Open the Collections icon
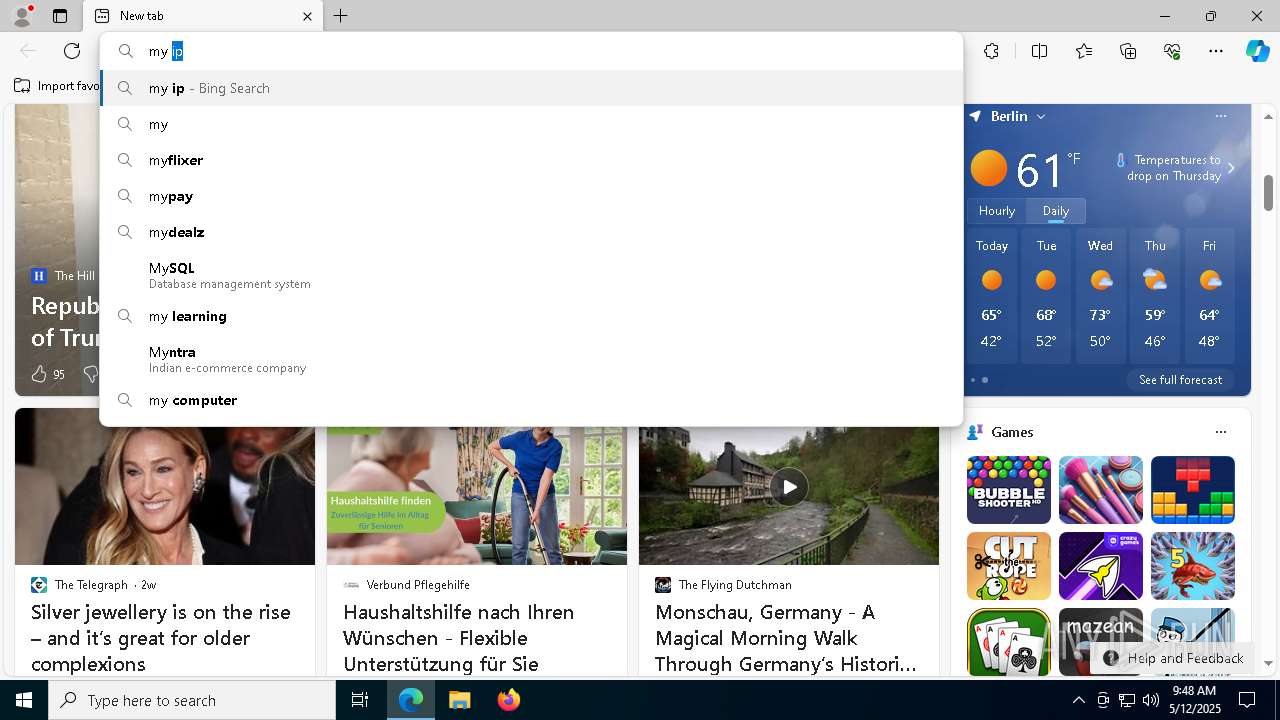1280x720 pixels. [x=1128, y=51]
